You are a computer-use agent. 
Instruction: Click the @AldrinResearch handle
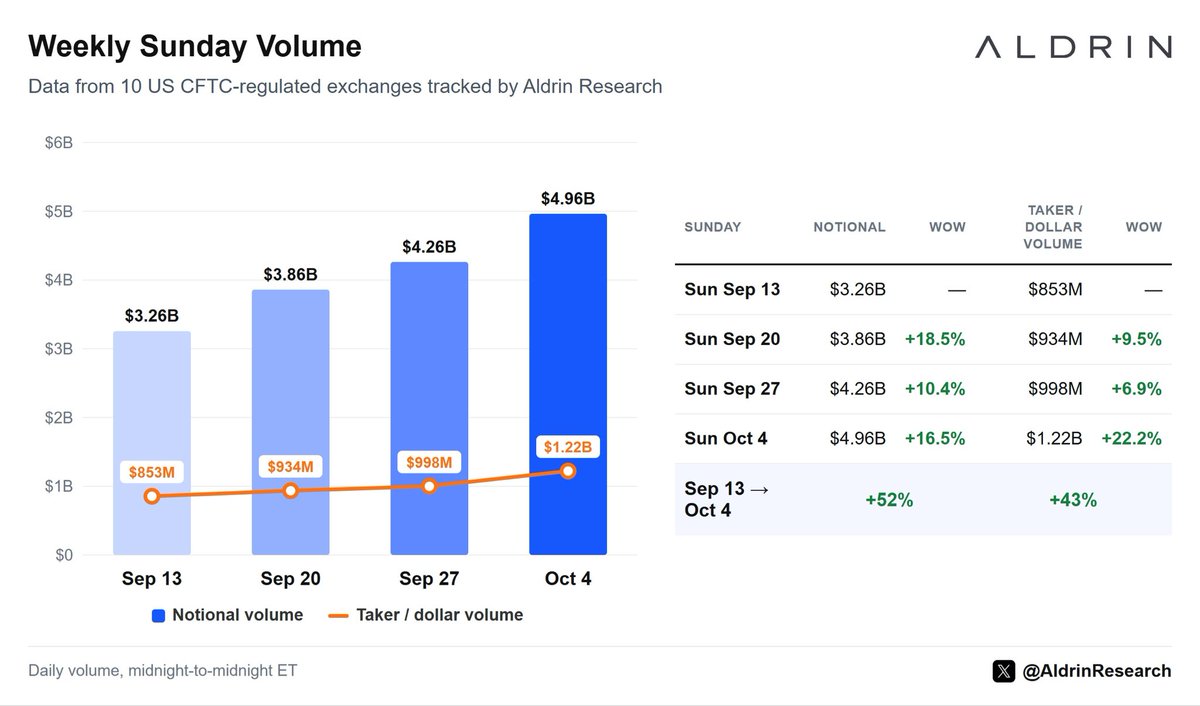coord(1097,671)
